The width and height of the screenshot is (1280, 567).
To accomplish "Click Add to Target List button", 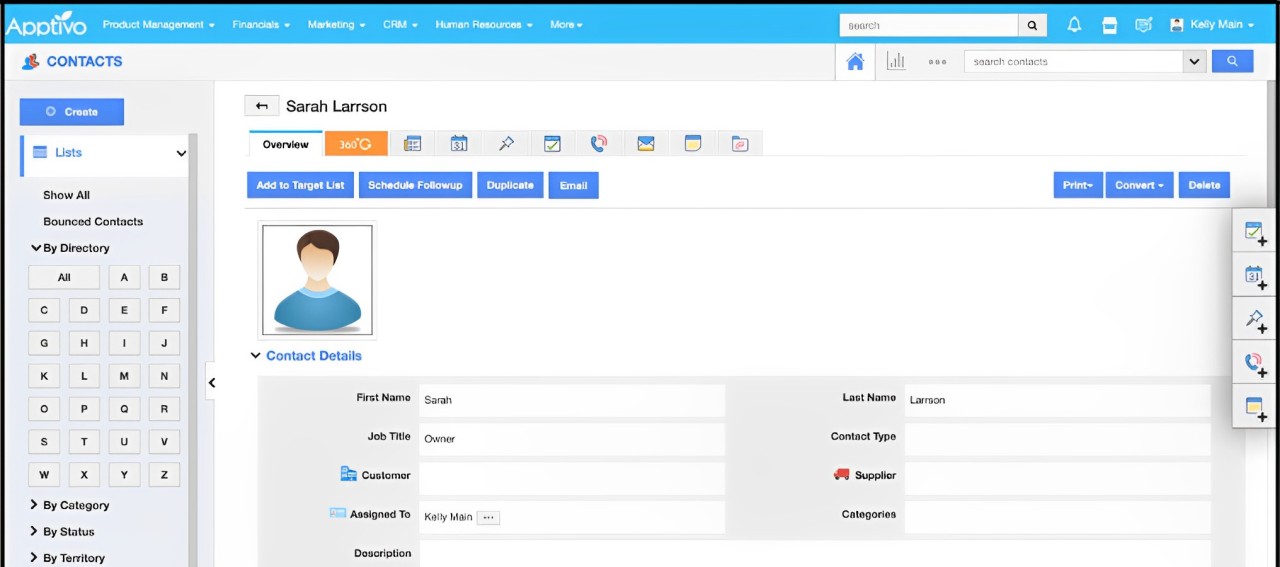I will point(300,185).
